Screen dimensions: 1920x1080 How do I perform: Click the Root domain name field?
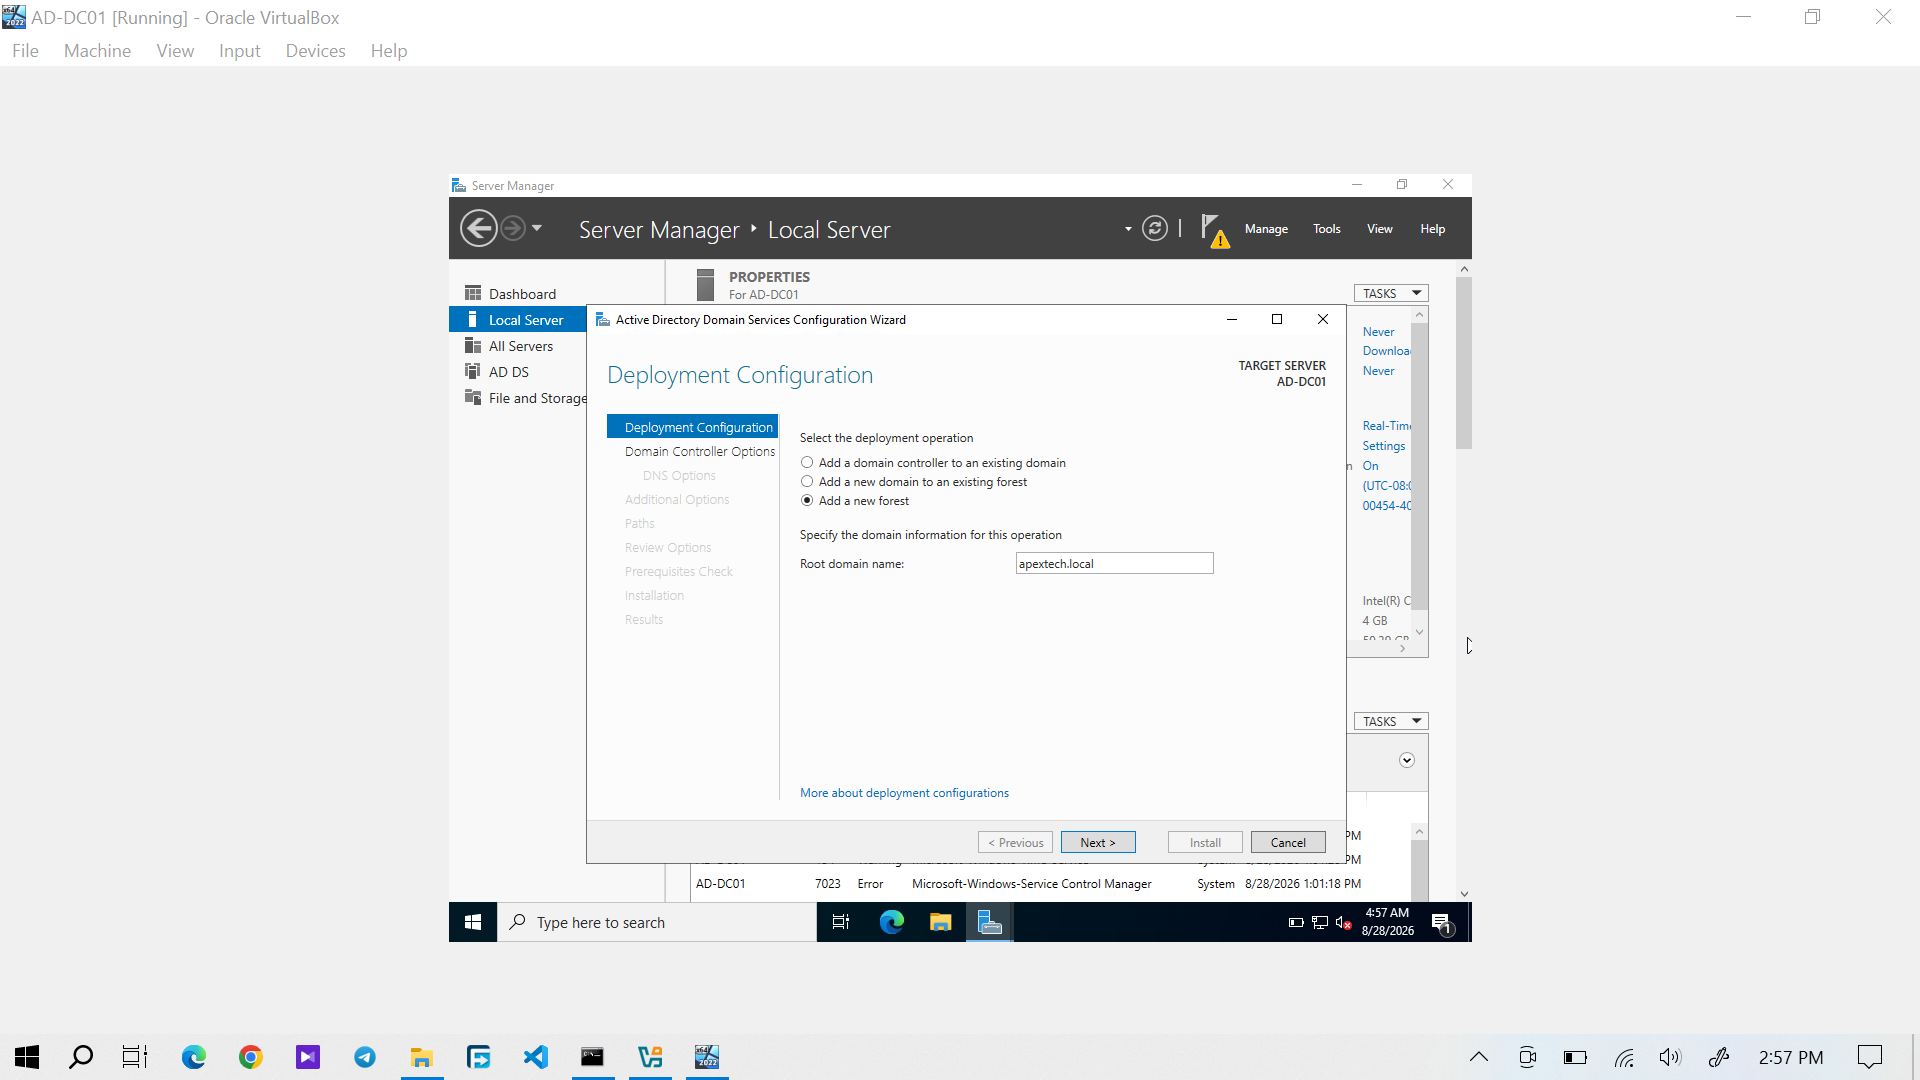pyautogui.click(x=1114, y=563)
